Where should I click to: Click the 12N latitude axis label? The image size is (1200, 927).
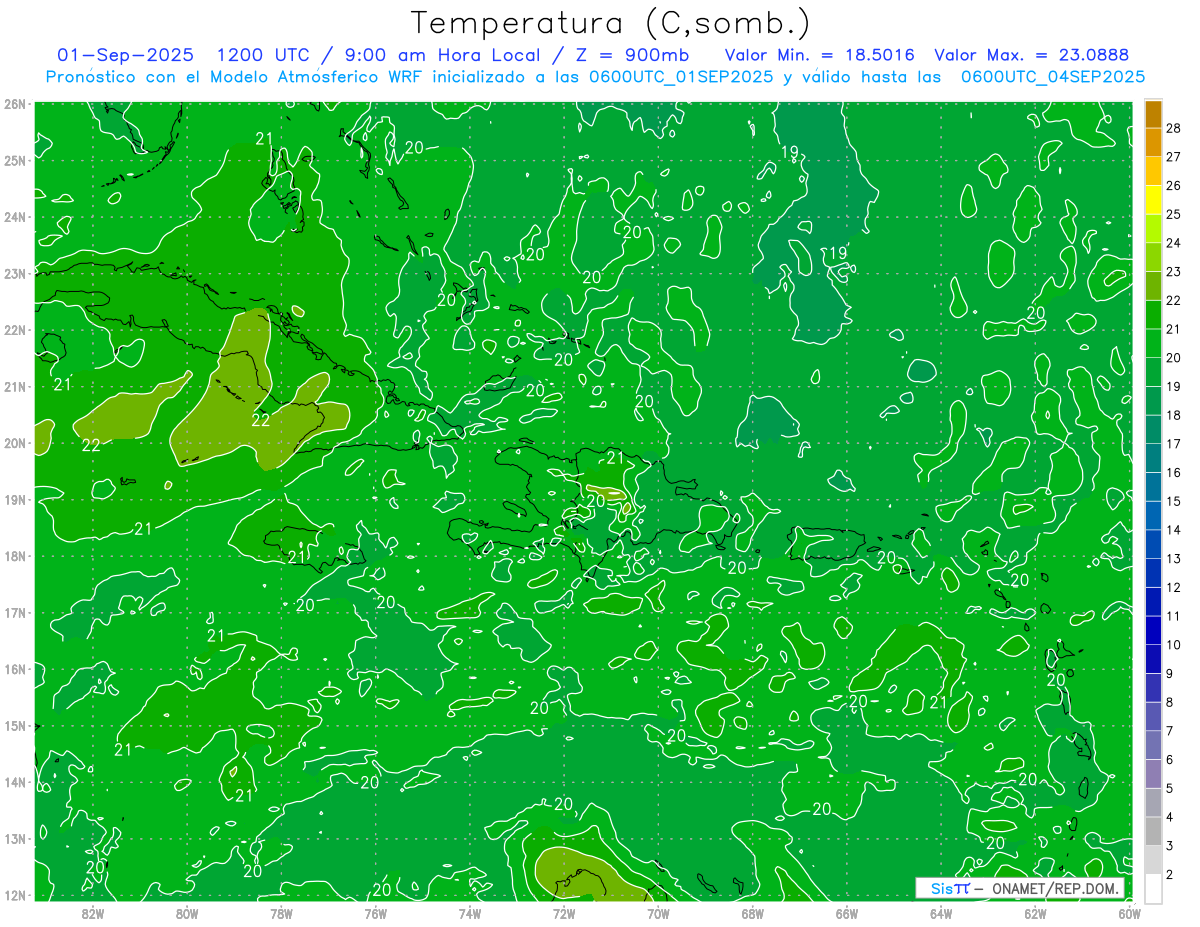[14, 895]
